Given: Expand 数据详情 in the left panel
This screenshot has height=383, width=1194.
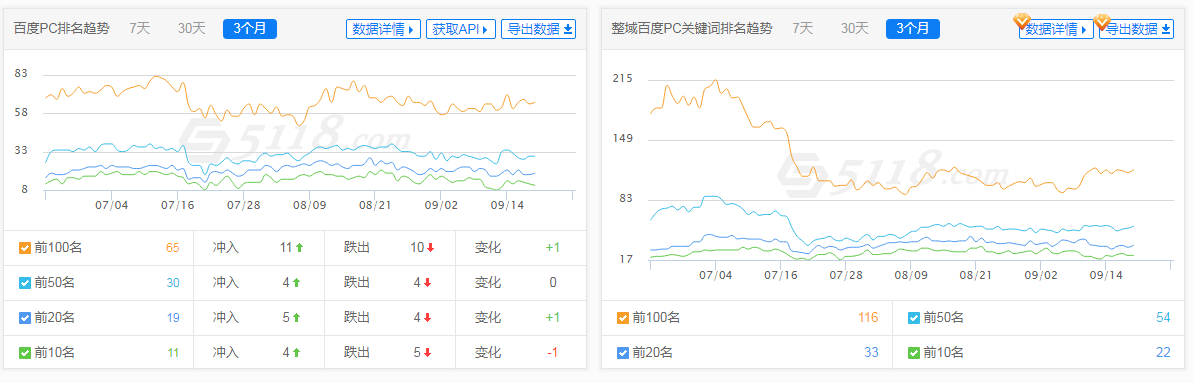Looking at the screenshot, I should click(x=383, y=29).
